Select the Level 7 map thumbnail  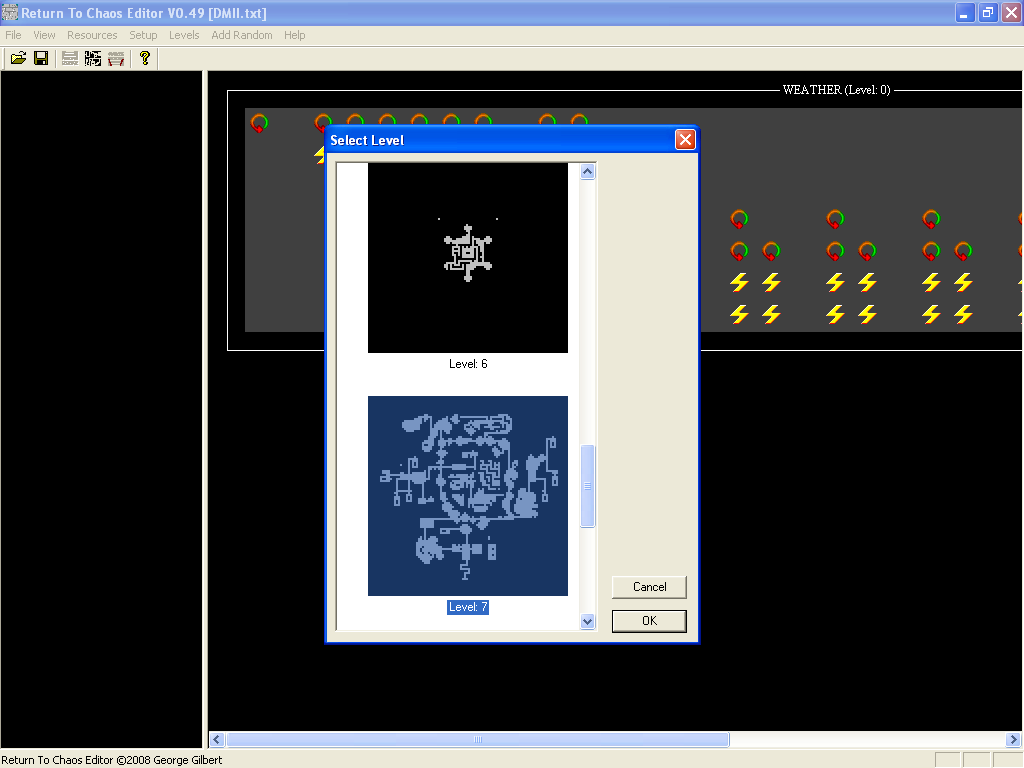[x=467, y=496]
